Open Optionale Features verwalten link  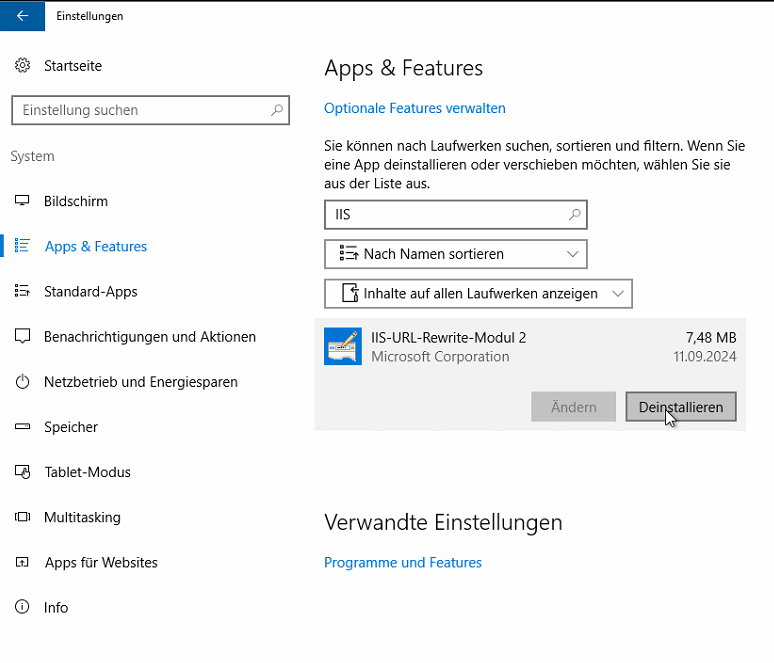[415, 108]
